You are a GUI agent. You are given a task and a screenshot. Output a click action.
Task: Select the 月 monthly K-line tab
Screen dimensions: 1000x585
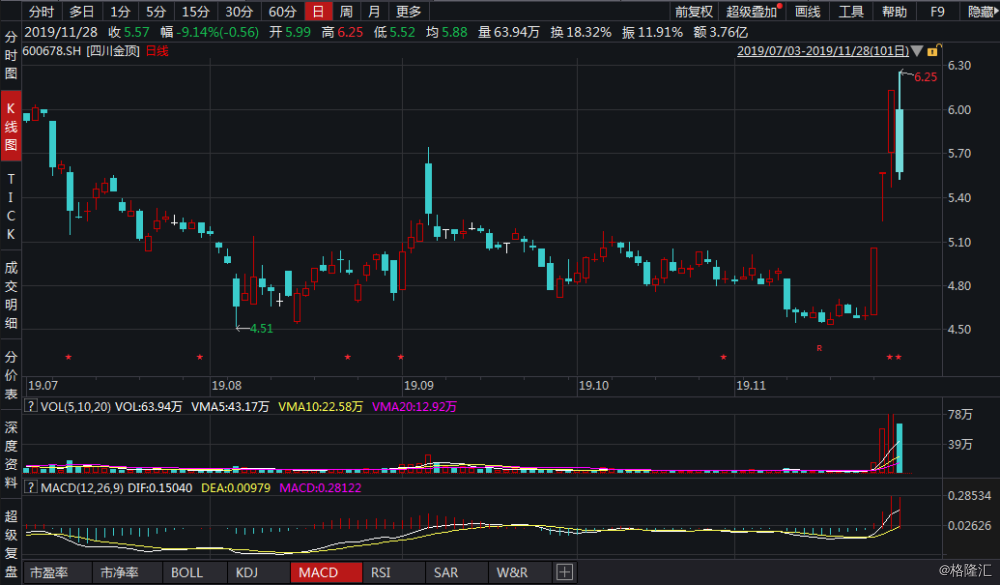pyautogui.click(x=374, y=11)
